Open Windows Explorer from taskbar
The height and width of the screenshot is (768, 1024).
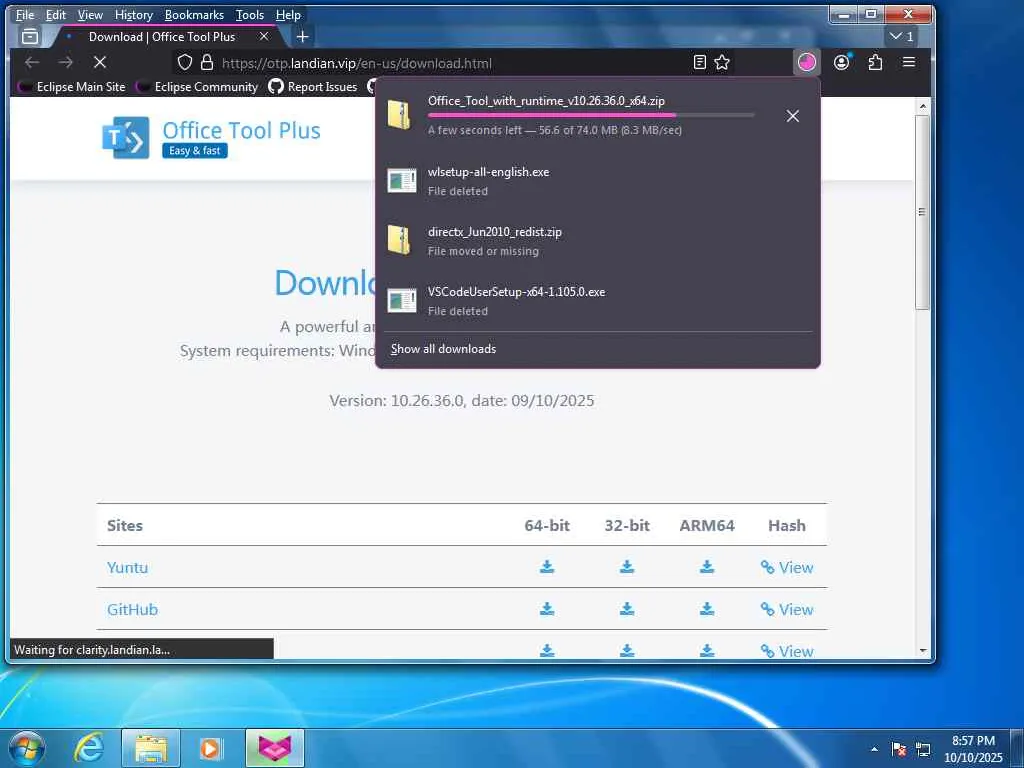[x=151, y=748]
